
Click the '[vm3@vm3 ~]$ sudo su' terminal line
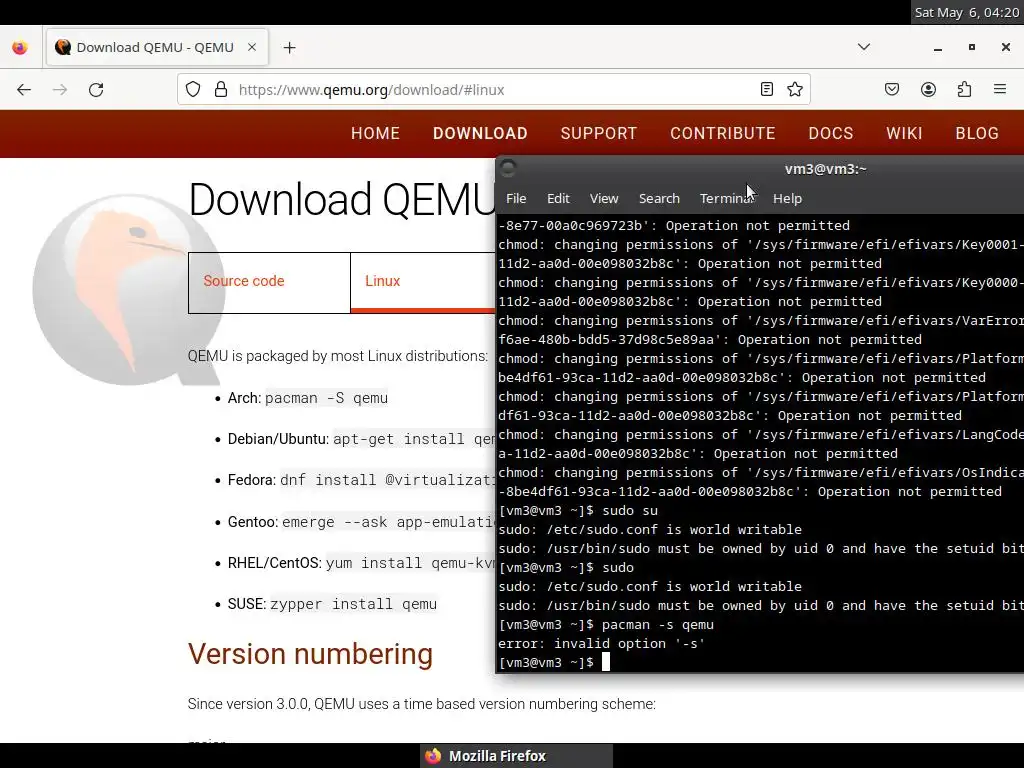(578, 510)
